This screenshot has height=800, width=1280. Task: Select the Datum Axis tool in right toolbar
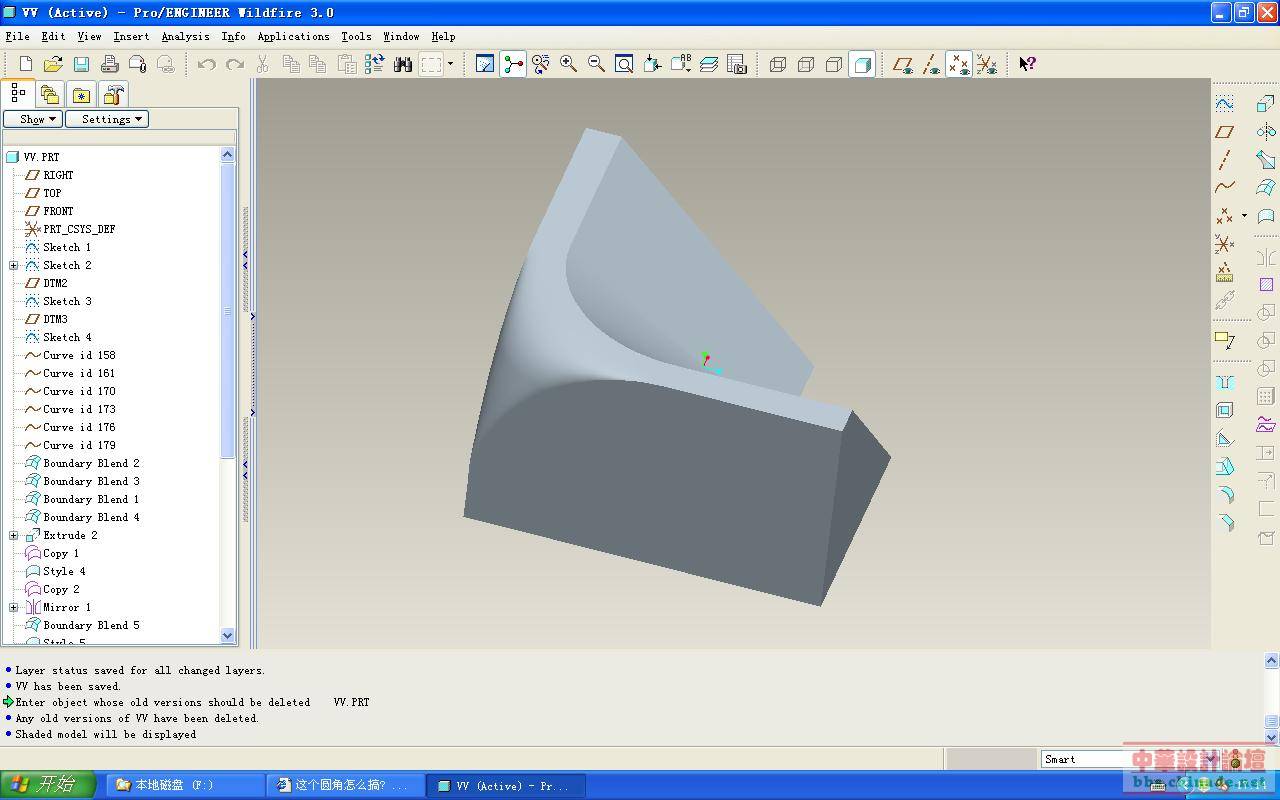click(1224, 159)
